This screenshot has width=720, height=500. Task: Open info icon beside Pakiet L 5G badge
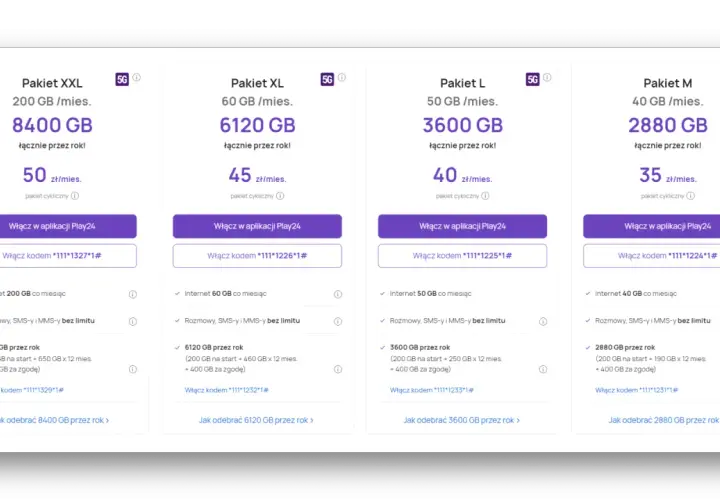pyautogui.click(x=547, y=77)
